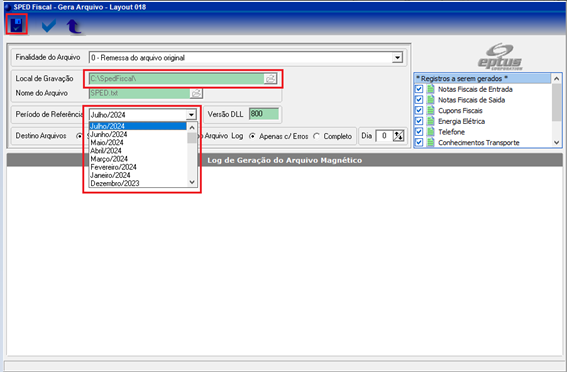Click the blue checkmark validate toolbar icon
Image resolution: width=567 pixels, height=372 pixels.
[x=49, y=26]
